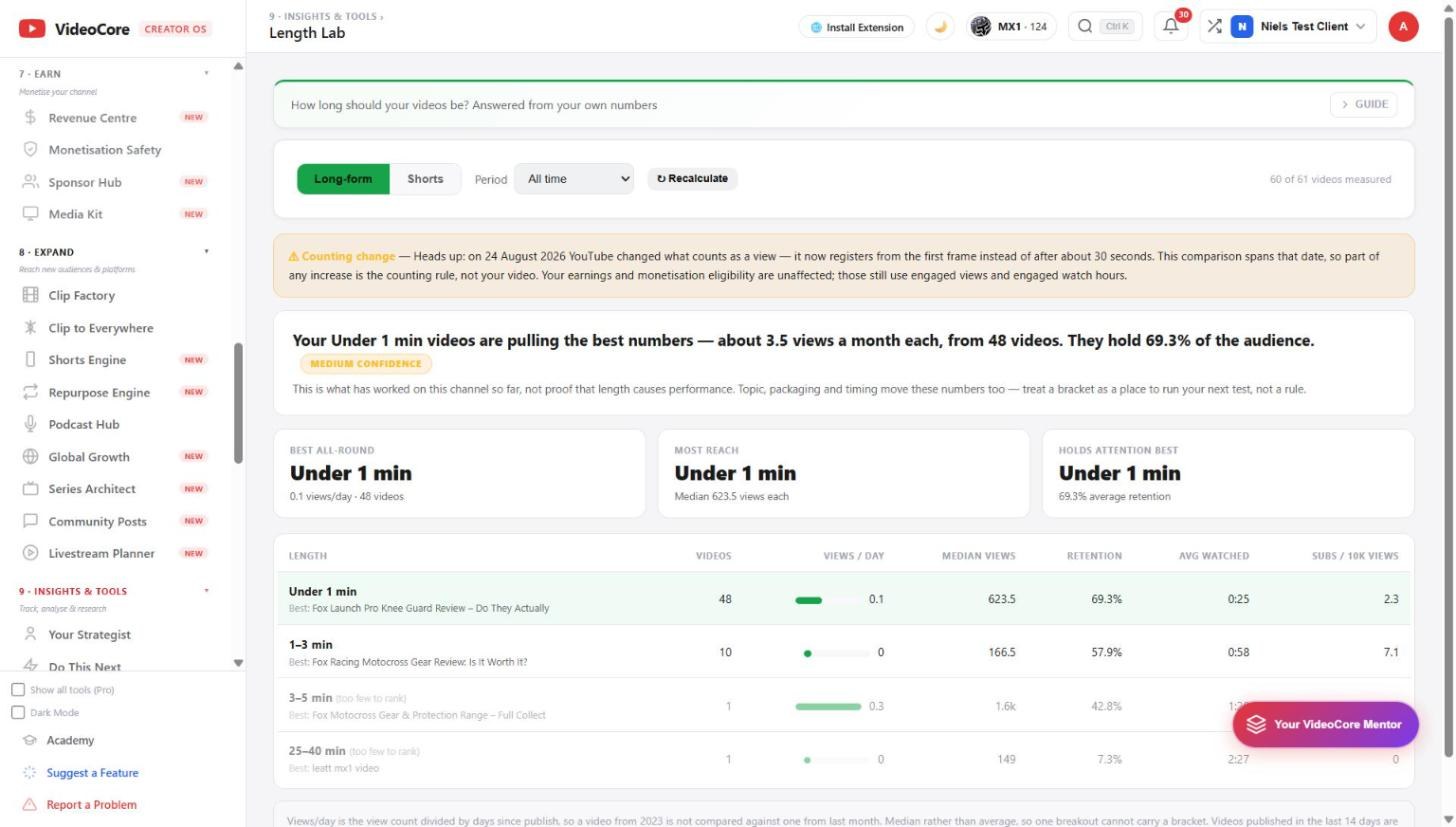Toggle the moon theme icon

coord(940,27)
